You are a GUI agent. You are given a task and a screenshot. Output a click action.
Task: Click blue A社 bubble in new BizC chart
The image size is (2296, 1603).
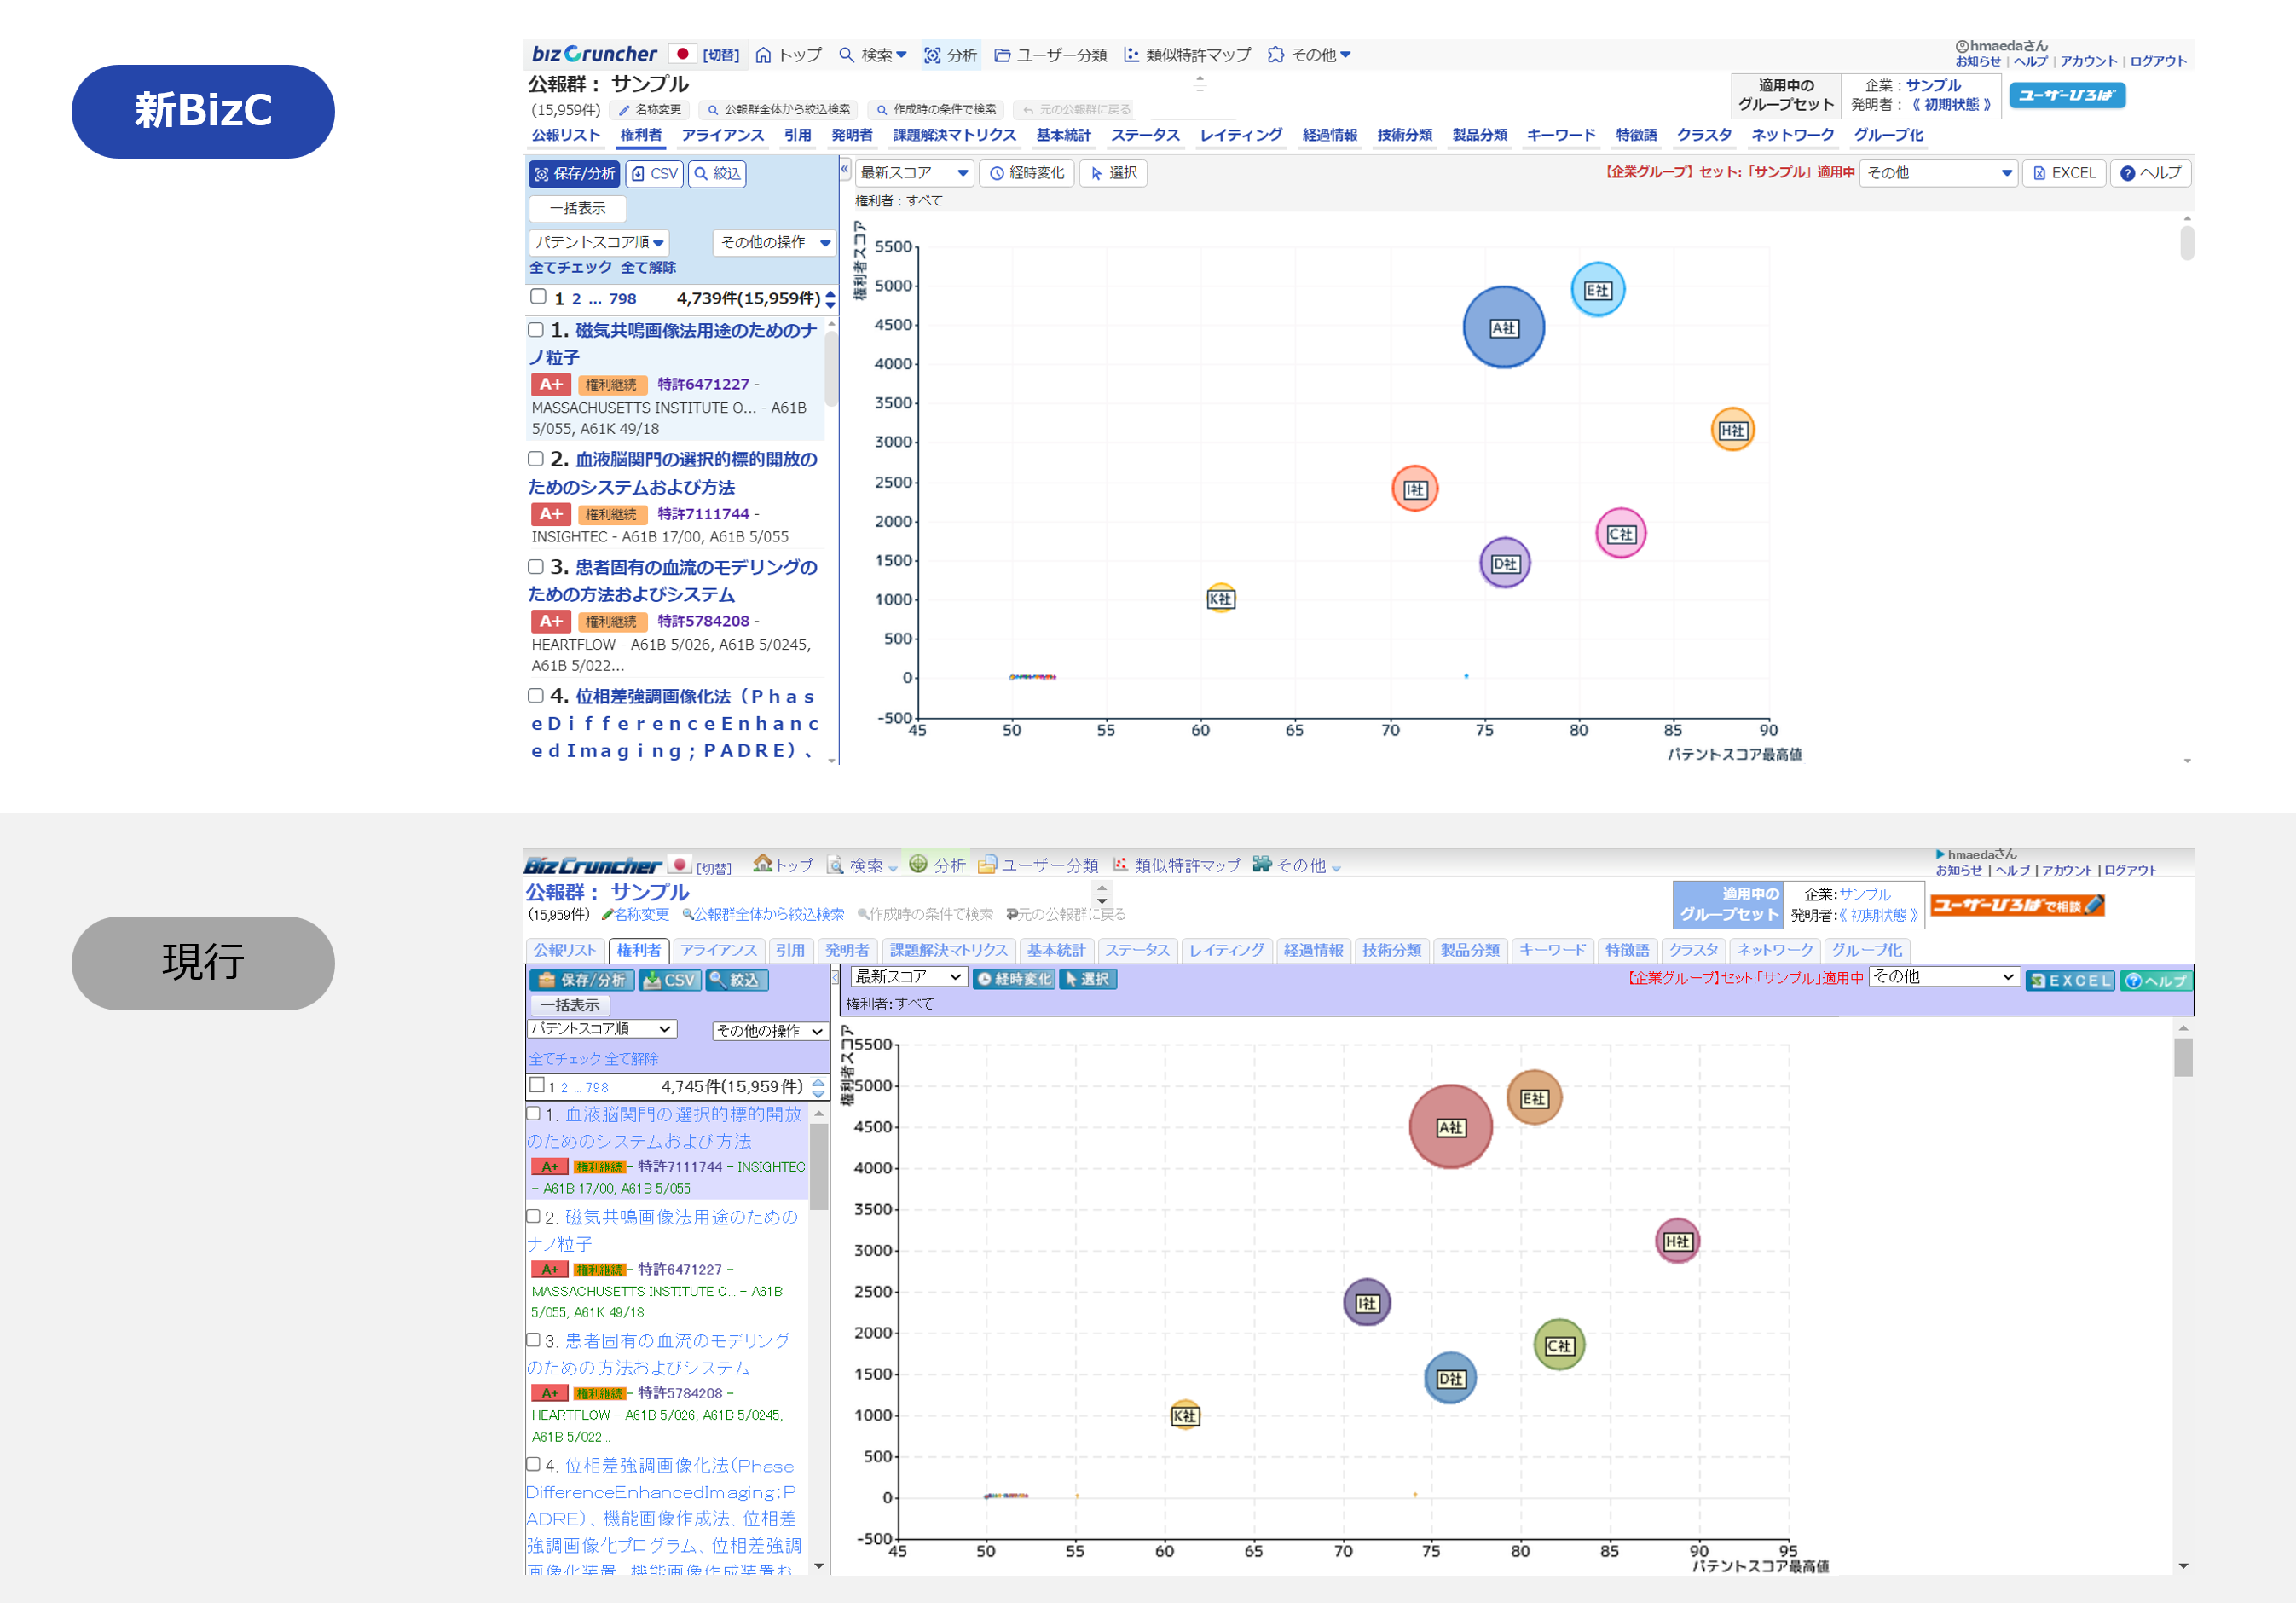click(1502, 328)
